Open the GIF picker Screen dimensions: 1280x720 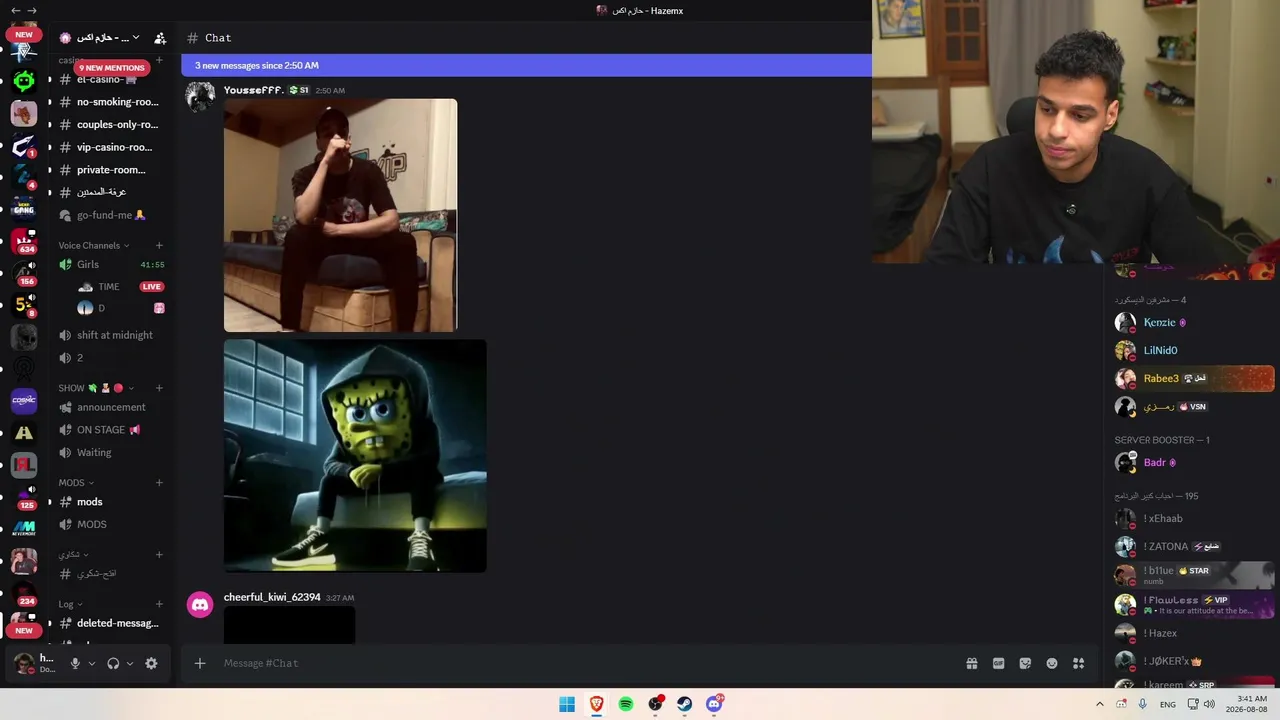coord(998,663)
